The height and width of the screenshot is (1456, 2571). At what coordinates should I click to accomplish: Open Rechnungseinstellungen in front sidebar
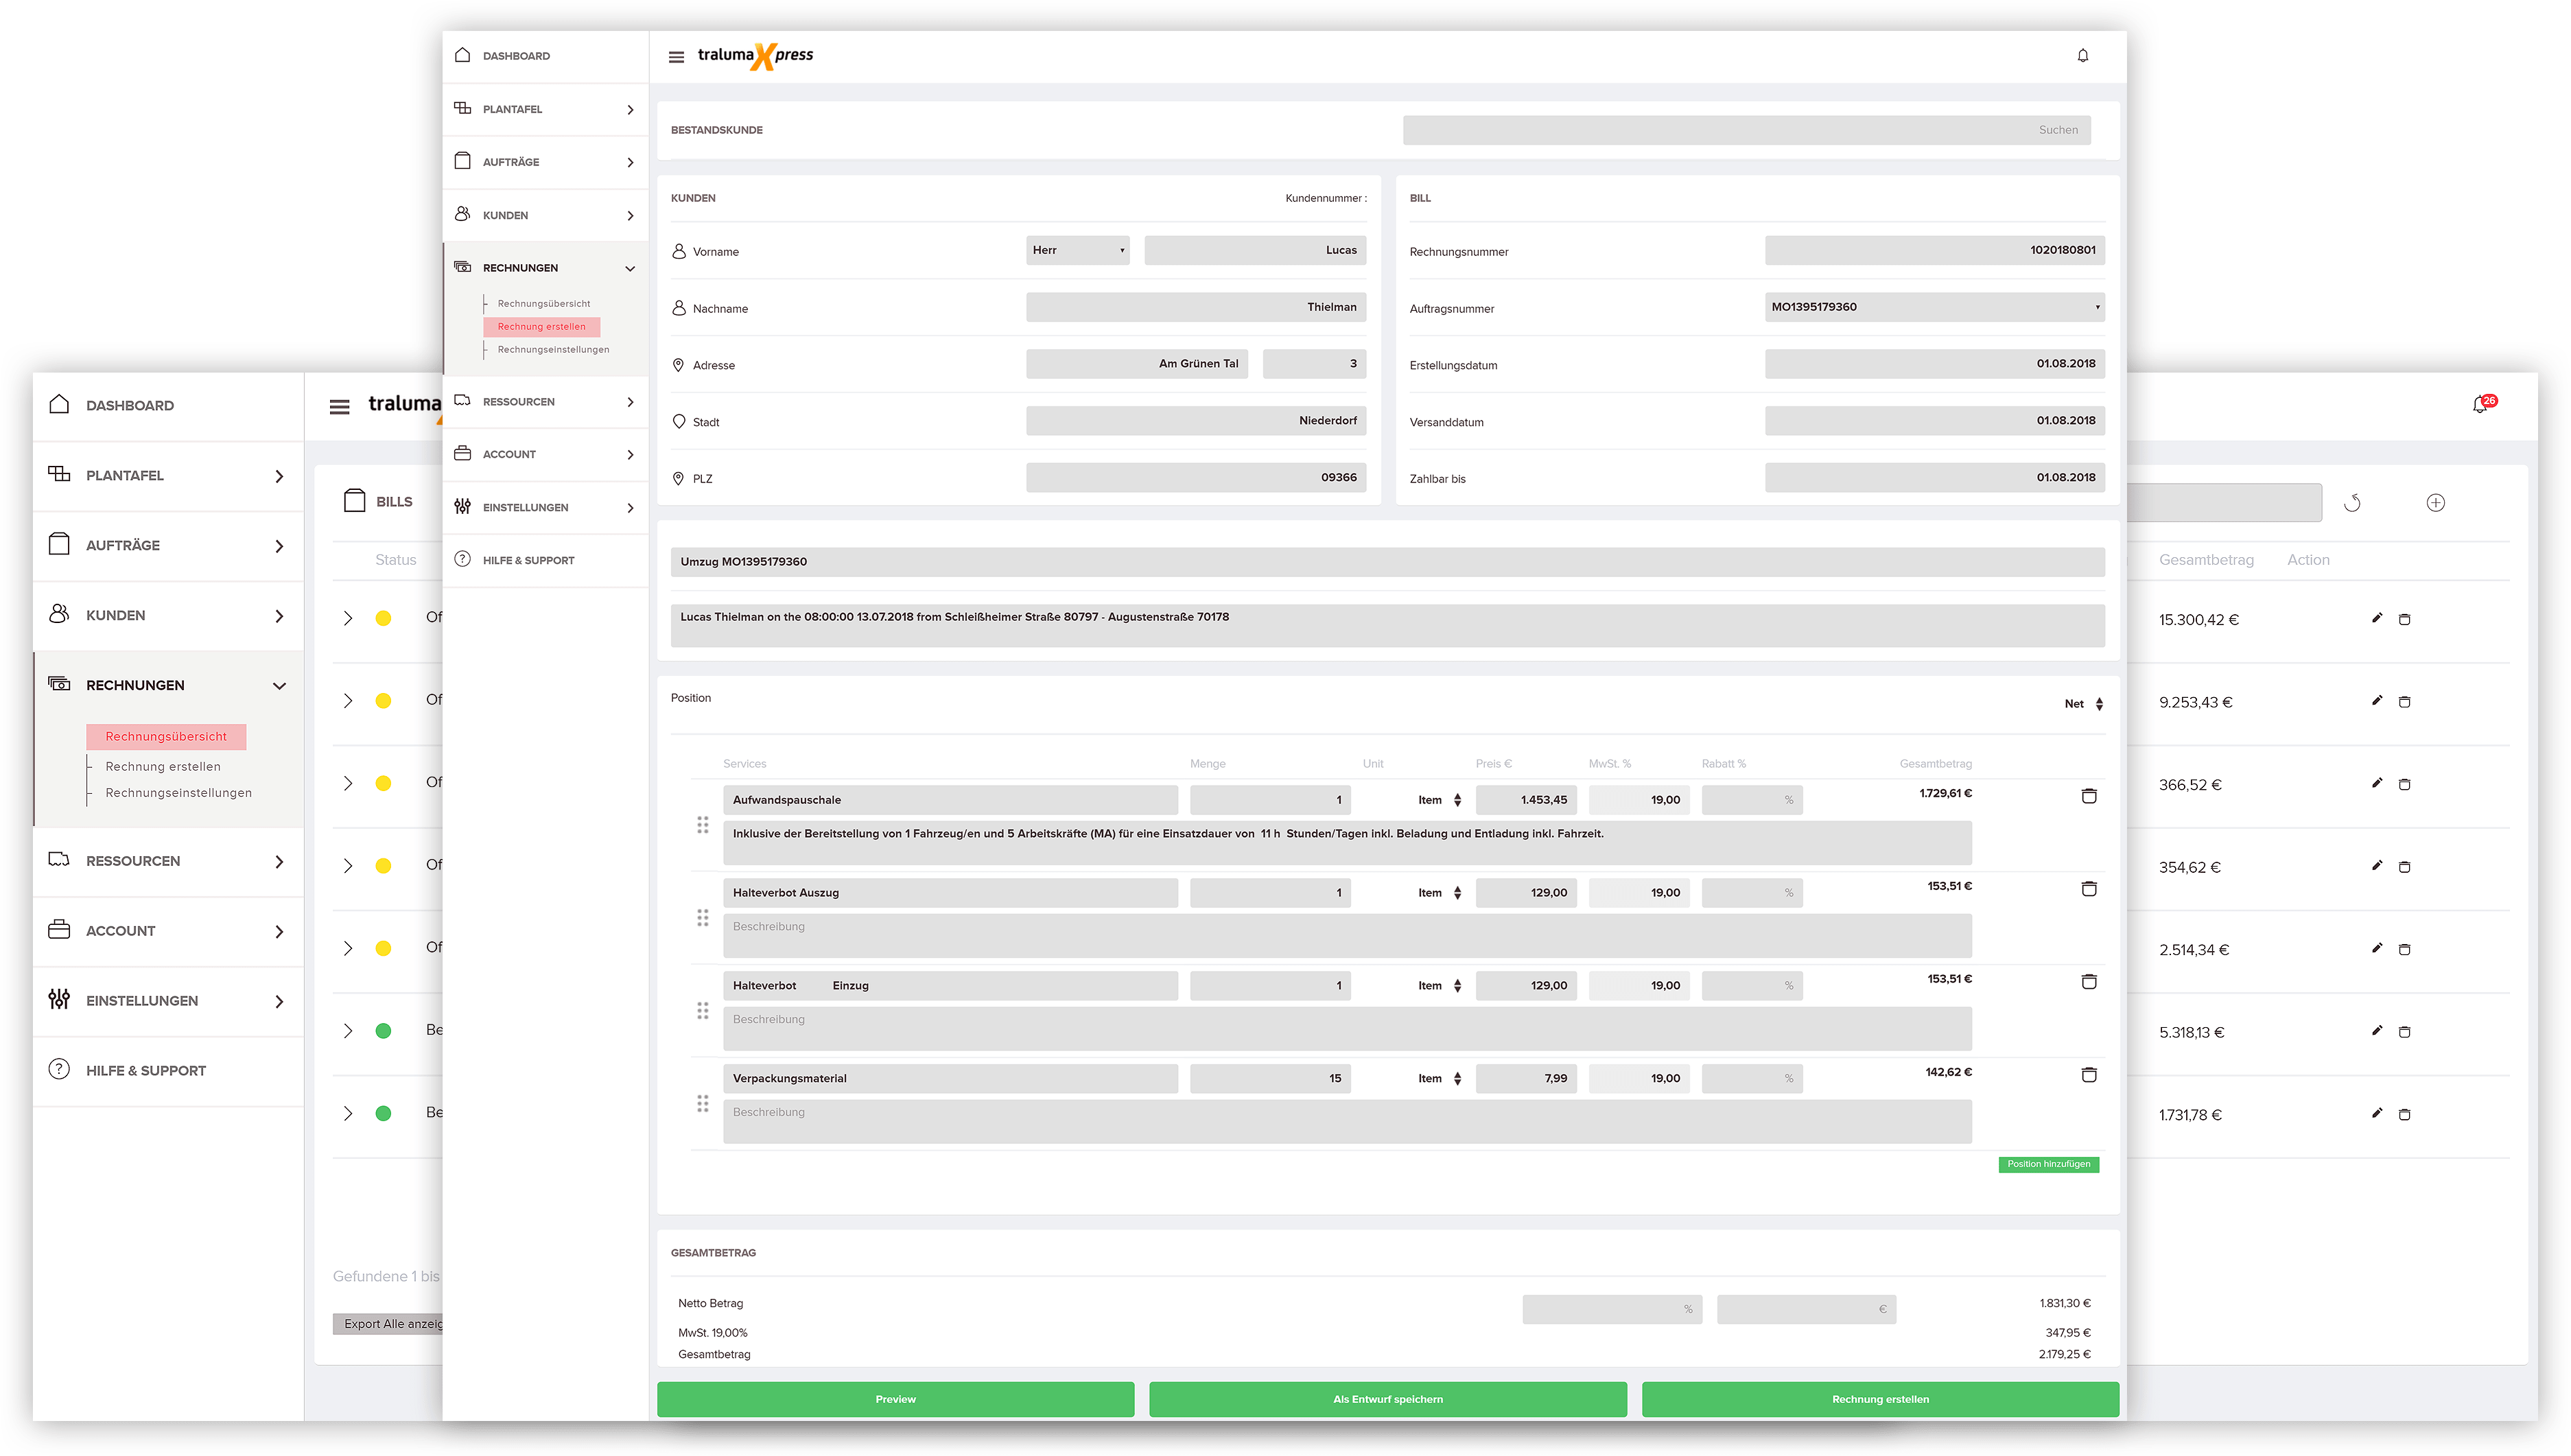point(553,350)
